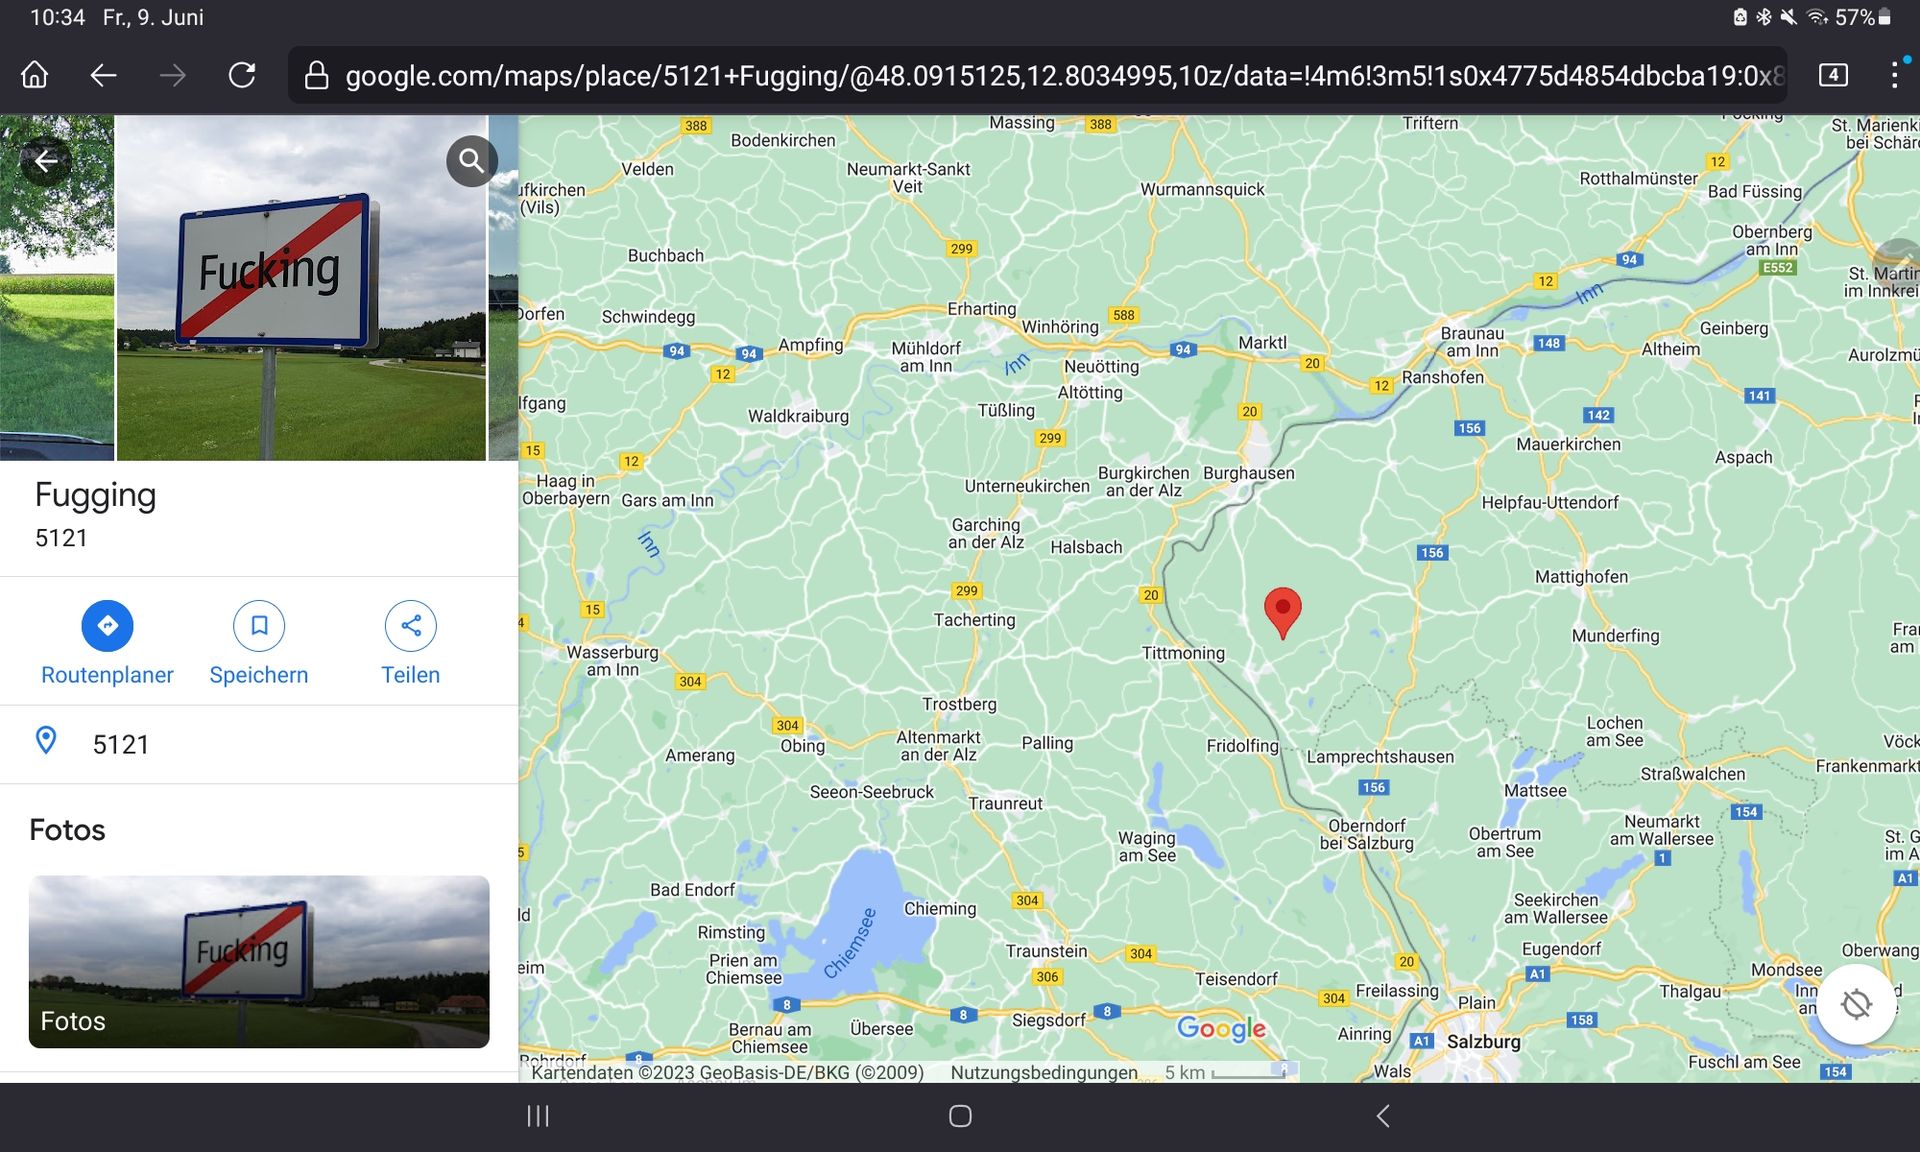Click the Salzburg city label on map
The height and width of the screenshot is (1152, 1920).
coord(1483,1042)
